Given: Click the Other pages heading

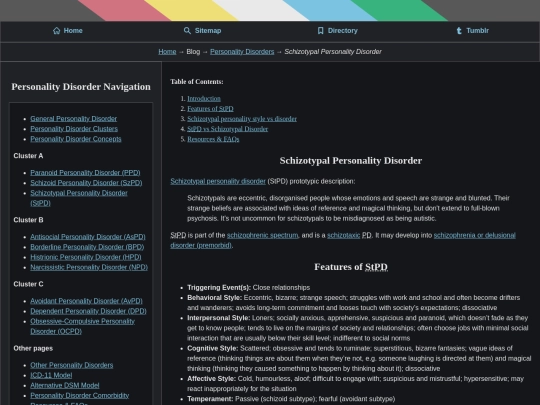Looking at the screenshot, I should (33, 348).
